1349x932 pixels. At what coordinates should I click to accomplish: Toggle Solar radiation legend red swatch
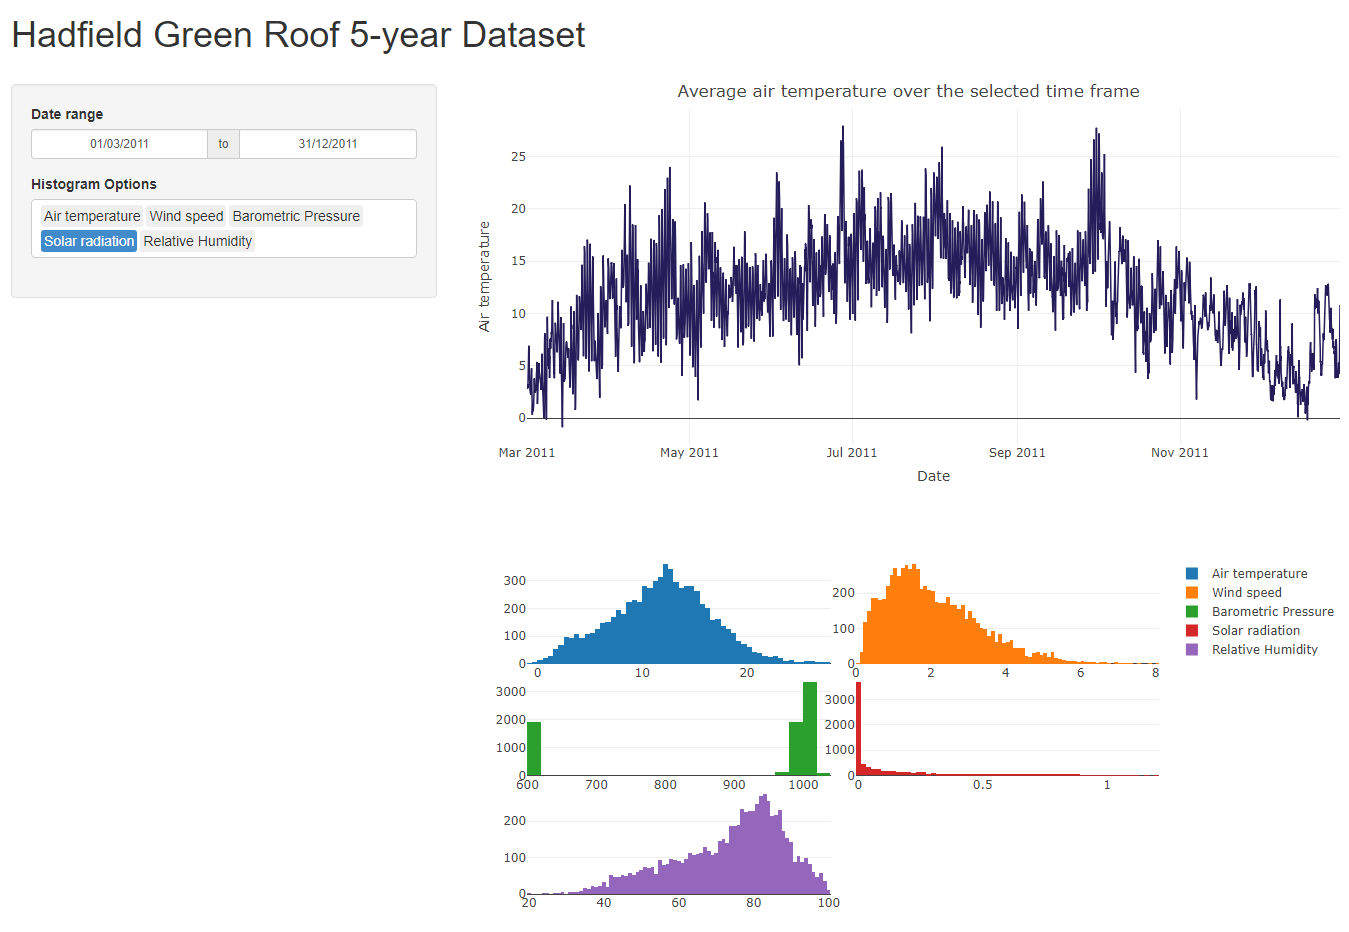point(1192,631)
